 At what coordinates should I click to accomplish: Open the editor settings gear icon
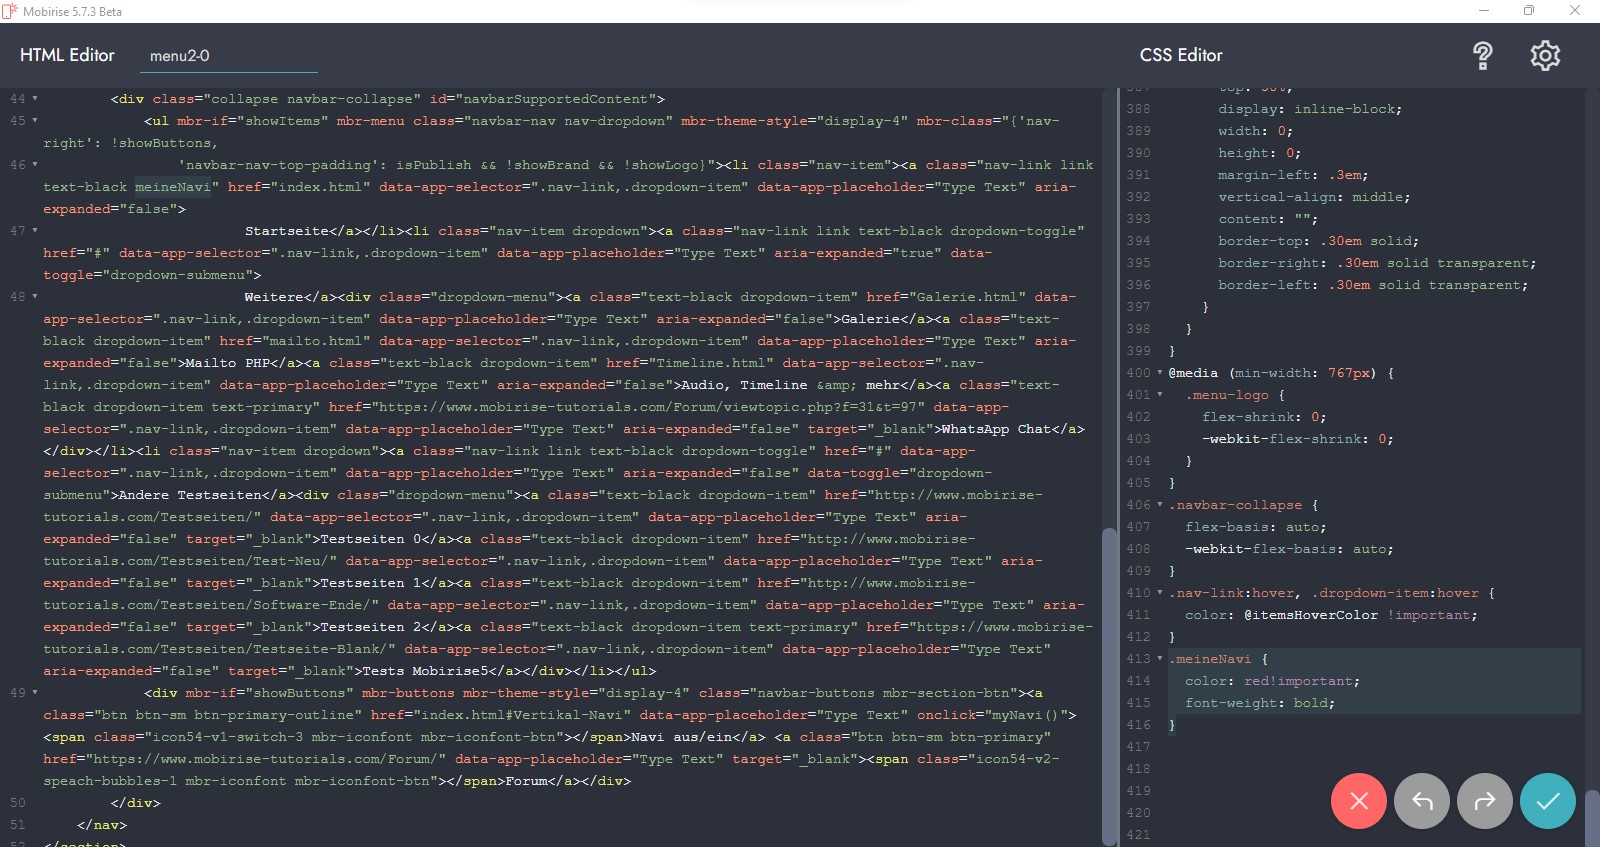tap(1545, 56)
